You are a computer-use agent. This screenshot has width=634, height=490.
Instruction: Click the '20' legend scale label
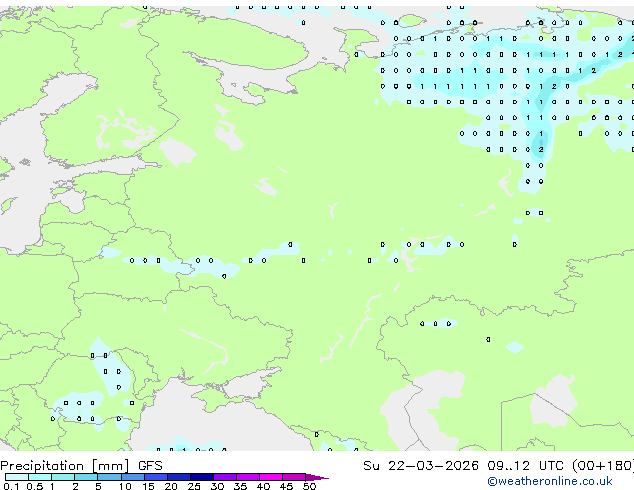pos(171,486)
